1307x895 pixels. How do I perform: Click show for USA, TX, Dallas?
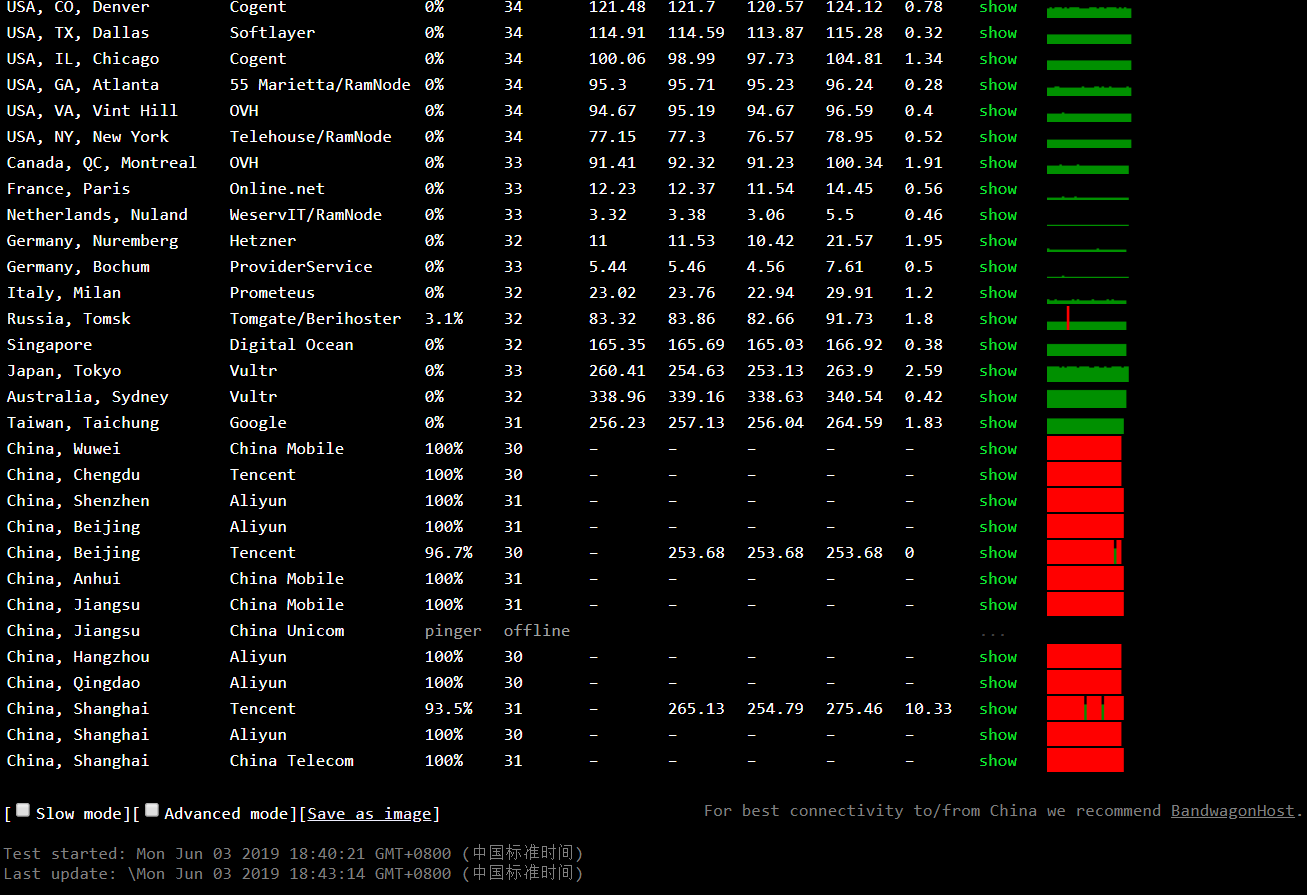click(x=998, y=33)
